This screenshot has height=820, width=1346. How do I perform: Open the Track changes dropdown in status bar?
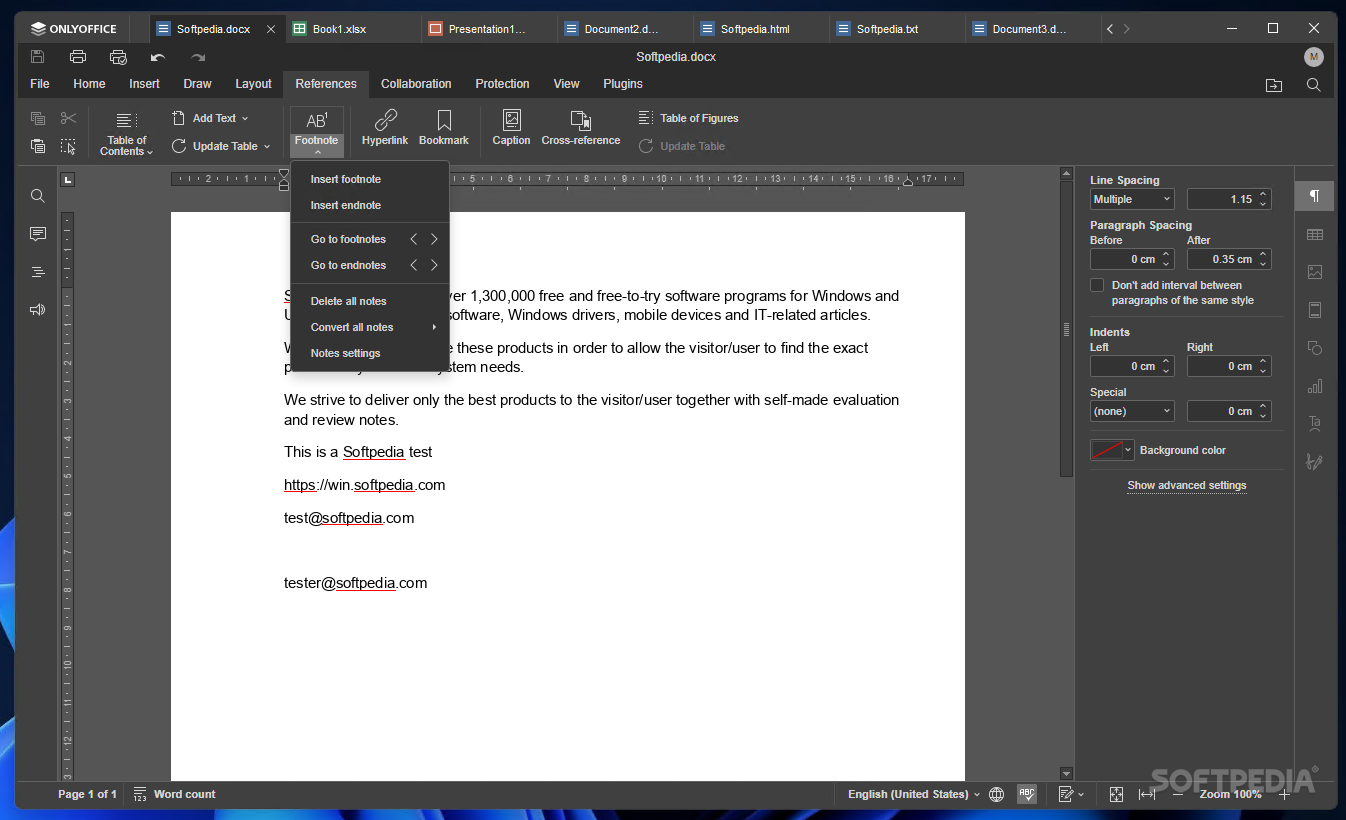point(1071,794)
